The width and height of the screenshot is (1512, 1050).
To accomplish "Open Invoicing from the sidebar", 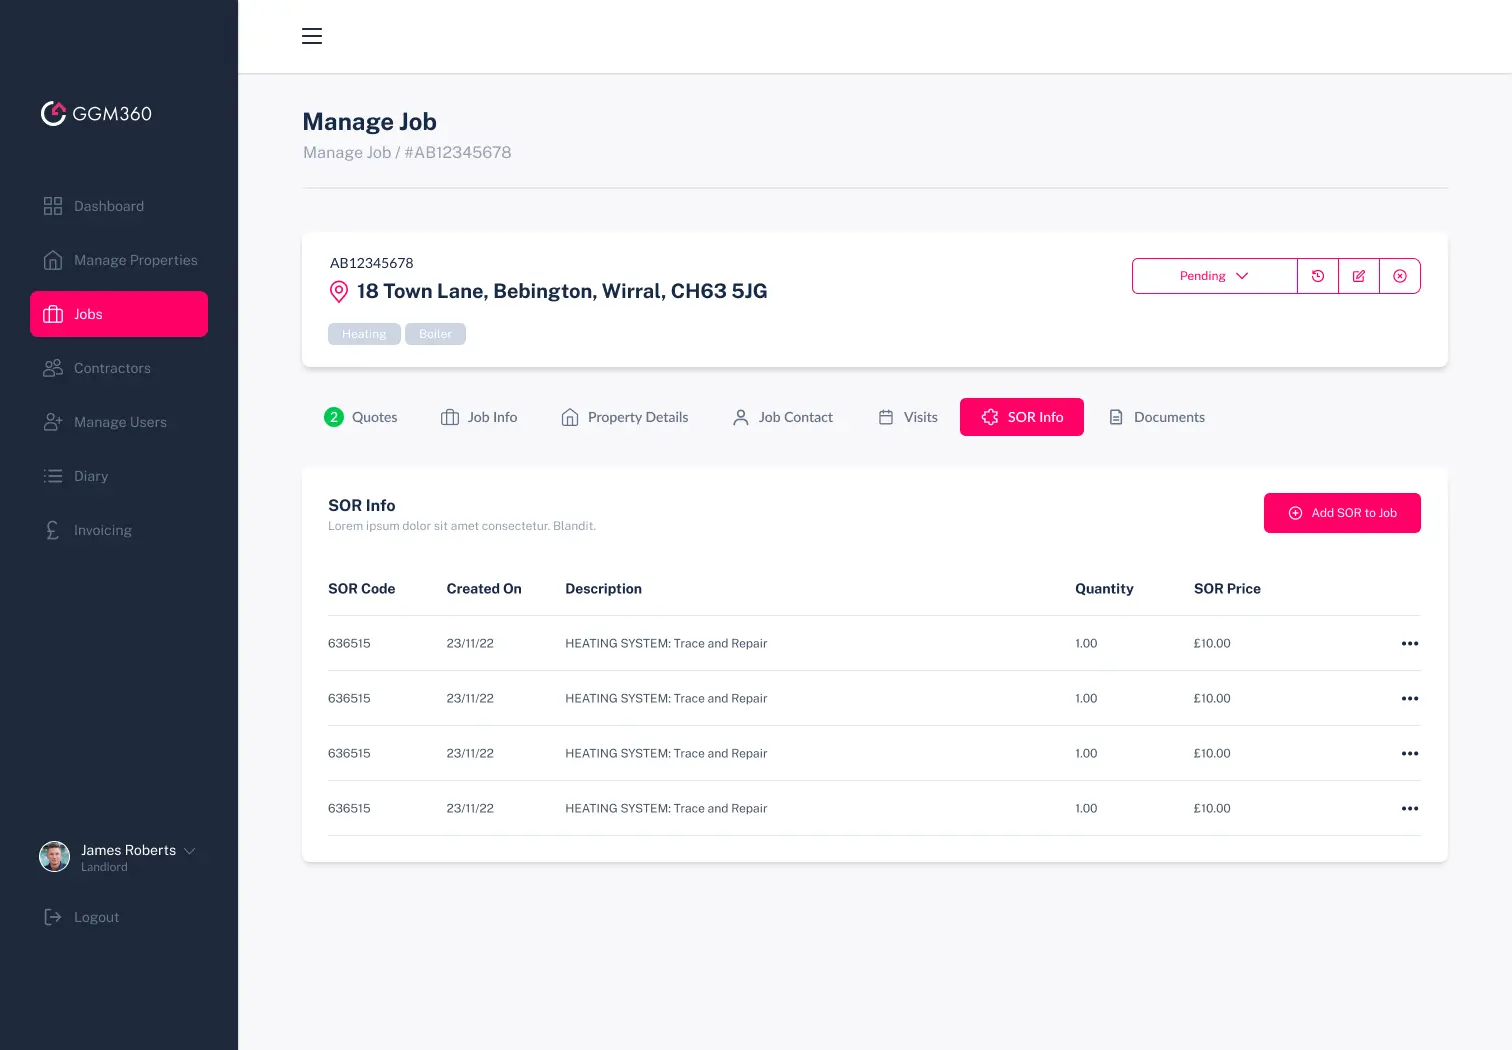I will click(102, 530).
